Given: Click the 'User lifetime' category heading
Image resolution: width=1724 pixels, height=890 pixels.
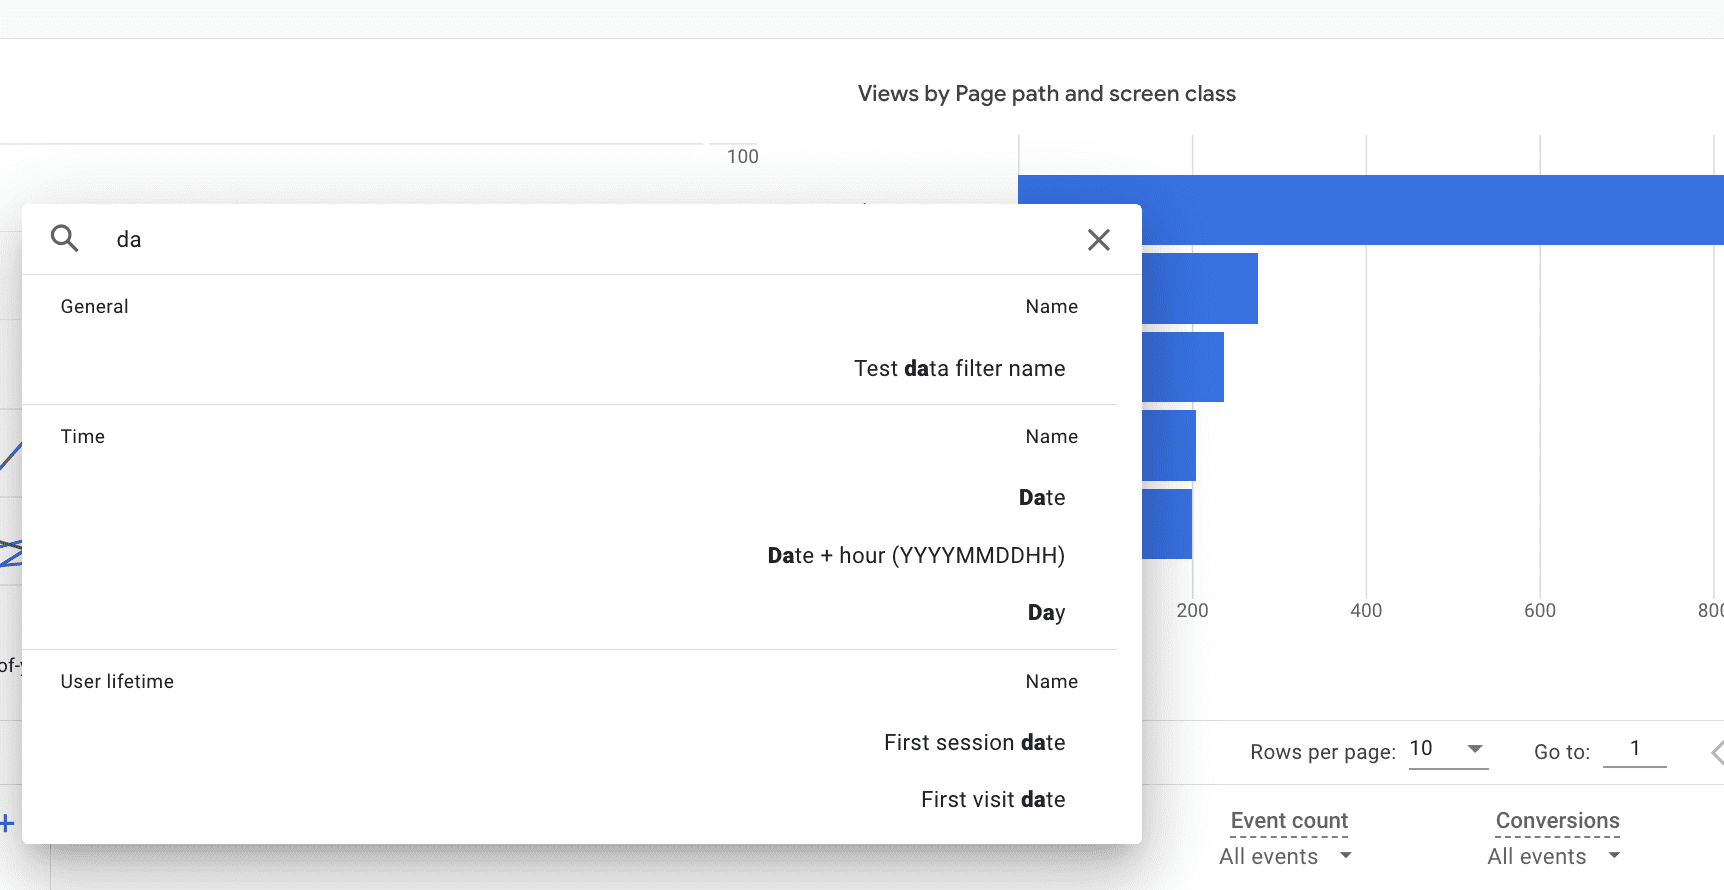Looking at the screenshot, I should [117, 681].
